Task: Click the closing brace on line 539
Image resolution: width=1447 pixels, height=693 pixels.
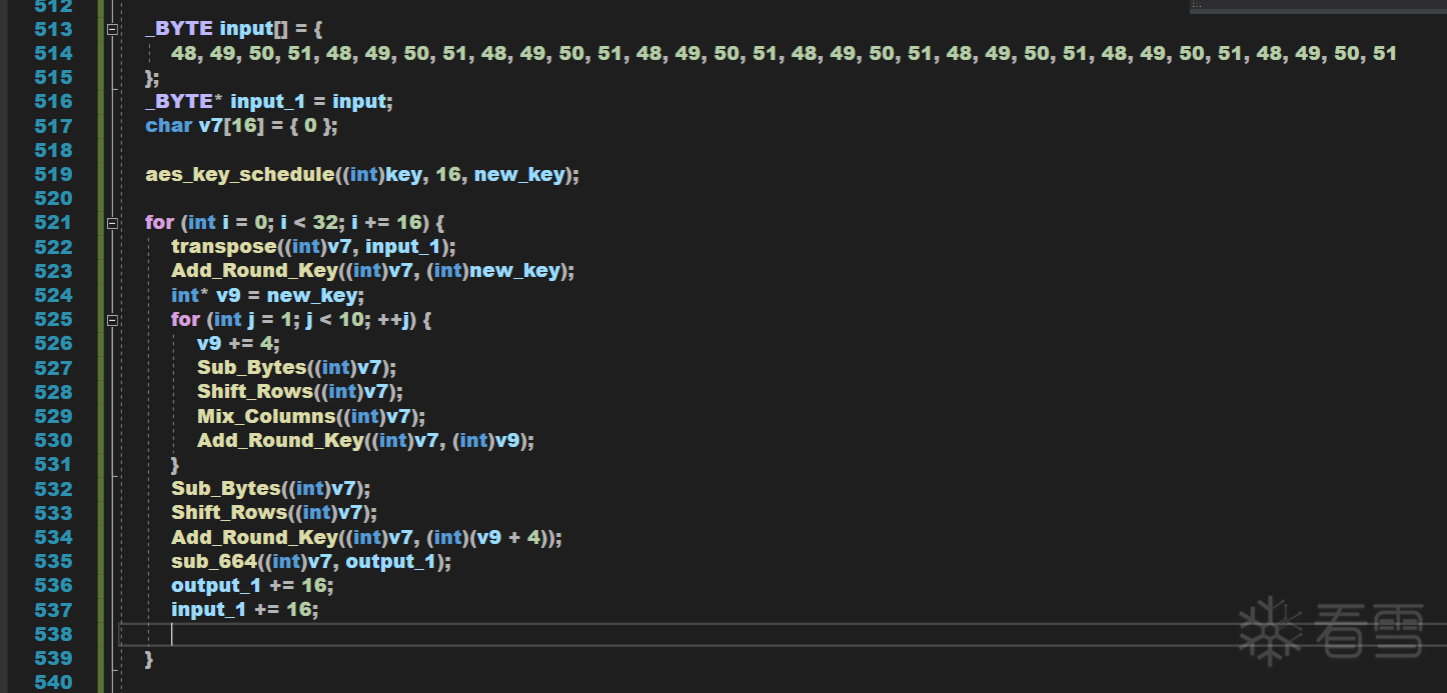Action: [x=149, y=659]
